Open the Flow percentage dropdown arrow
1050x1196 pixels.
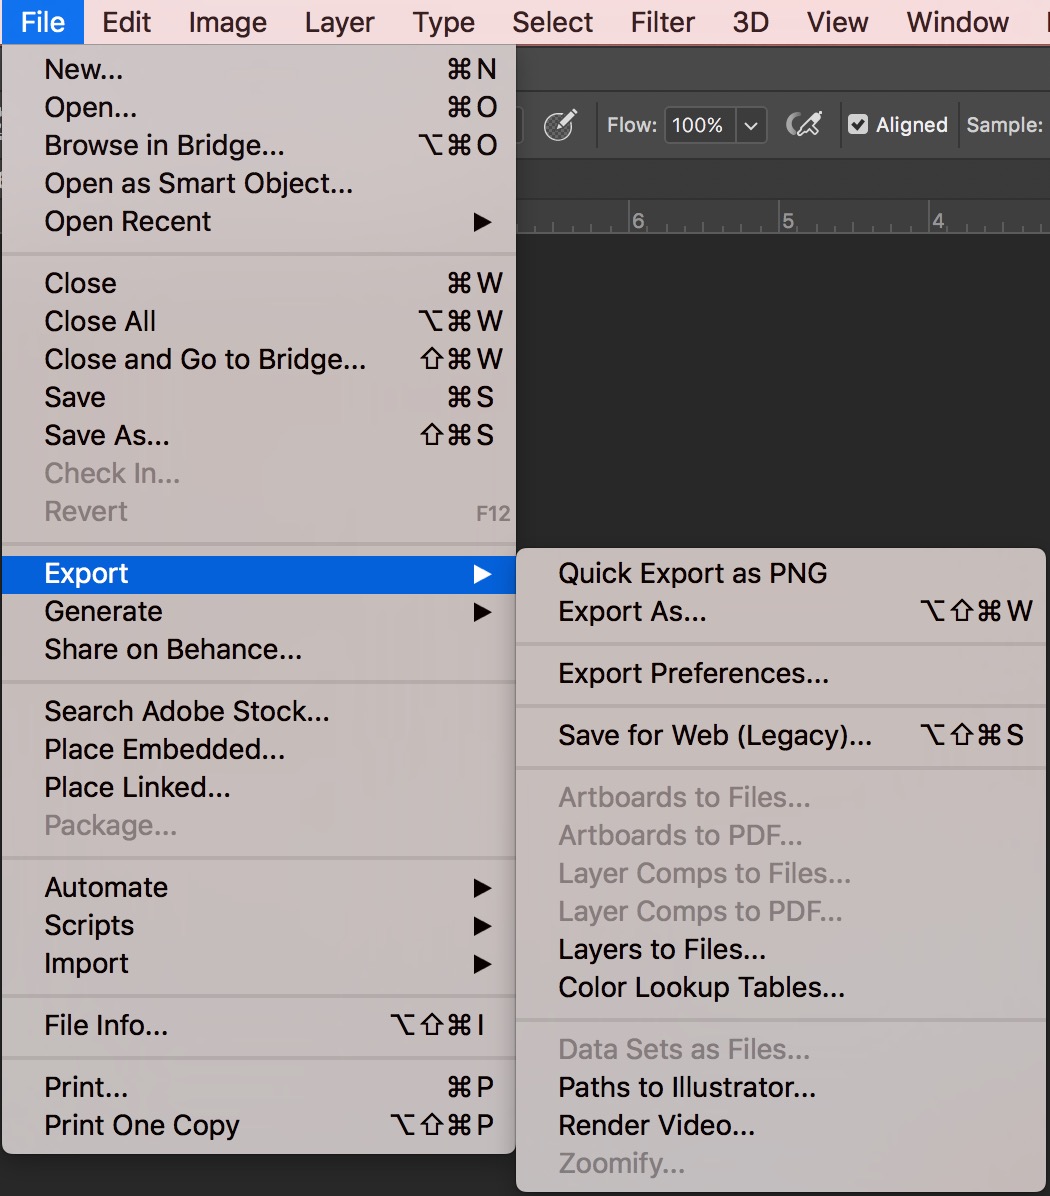click(x=751, y=125)
